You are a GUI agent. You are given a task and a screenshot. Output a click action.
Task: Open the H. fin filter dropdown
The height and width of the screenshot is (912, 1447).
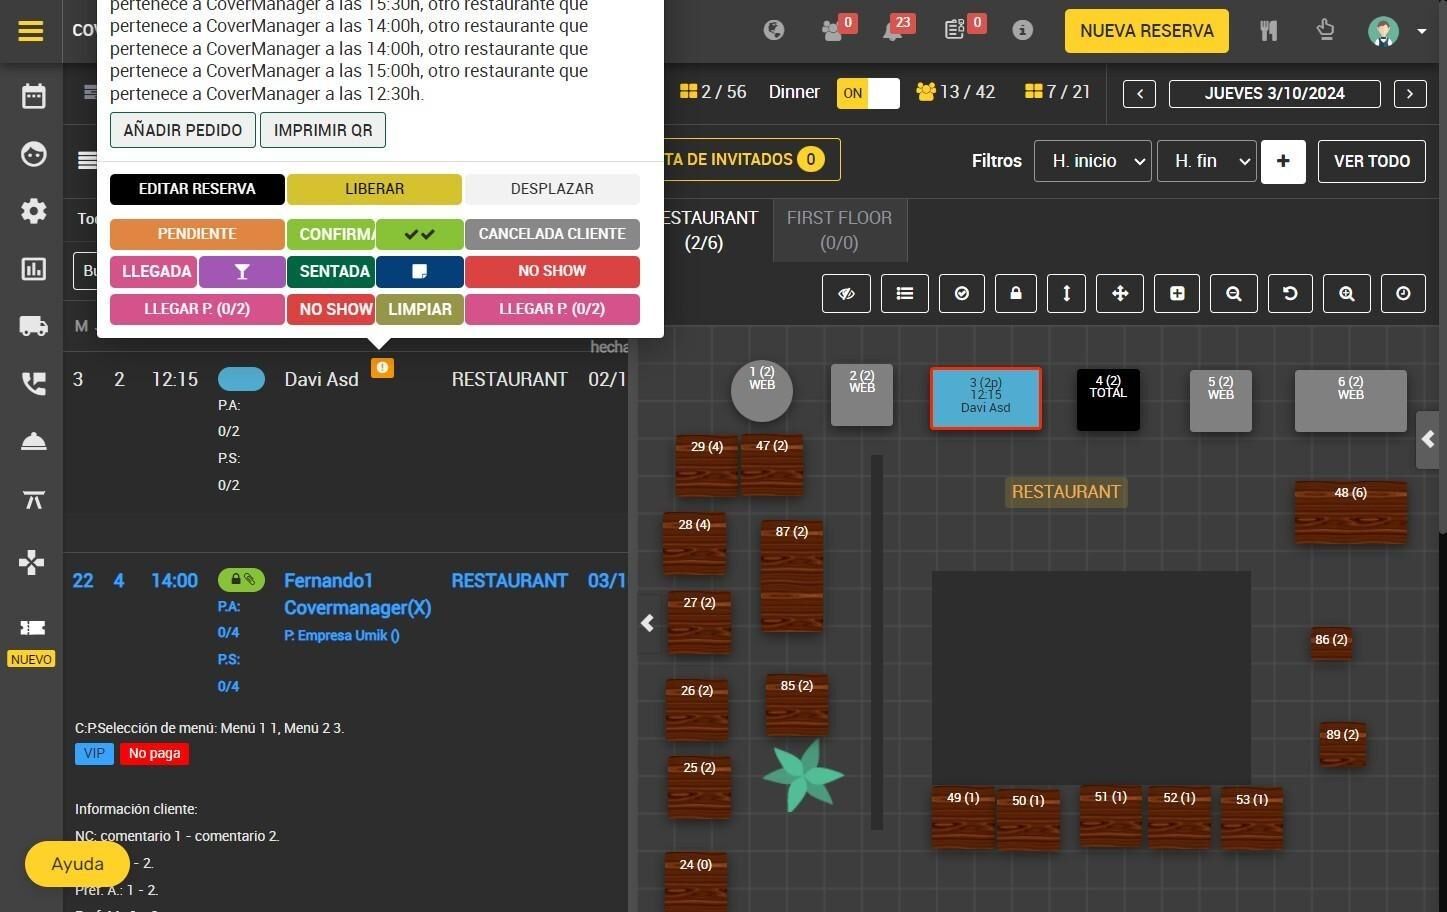pyautogui.click(x=1207, y=161)
